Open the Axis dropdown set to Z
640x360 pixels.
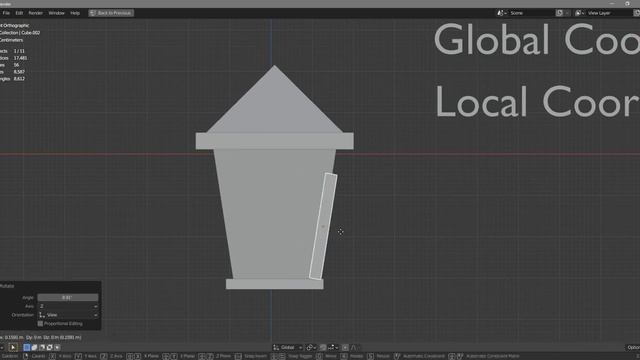(x=68, y=306)
